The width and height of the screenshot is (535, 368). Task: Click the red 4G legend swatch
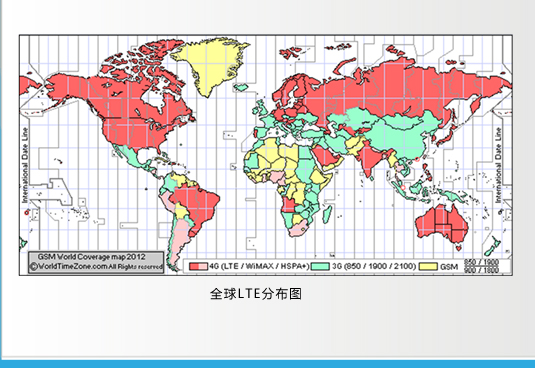pos(198,266)
